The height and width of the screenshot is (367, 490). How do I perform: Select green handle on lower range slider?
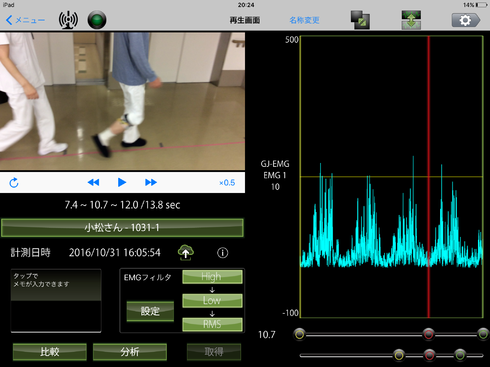(x=460, y=355)
